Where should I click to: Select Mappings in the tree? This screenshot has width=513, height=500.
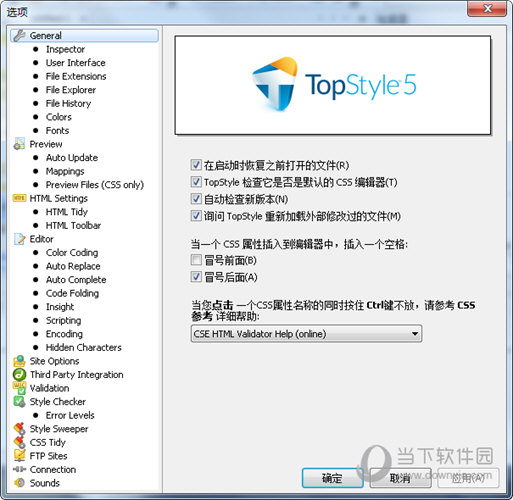[65, 171]
